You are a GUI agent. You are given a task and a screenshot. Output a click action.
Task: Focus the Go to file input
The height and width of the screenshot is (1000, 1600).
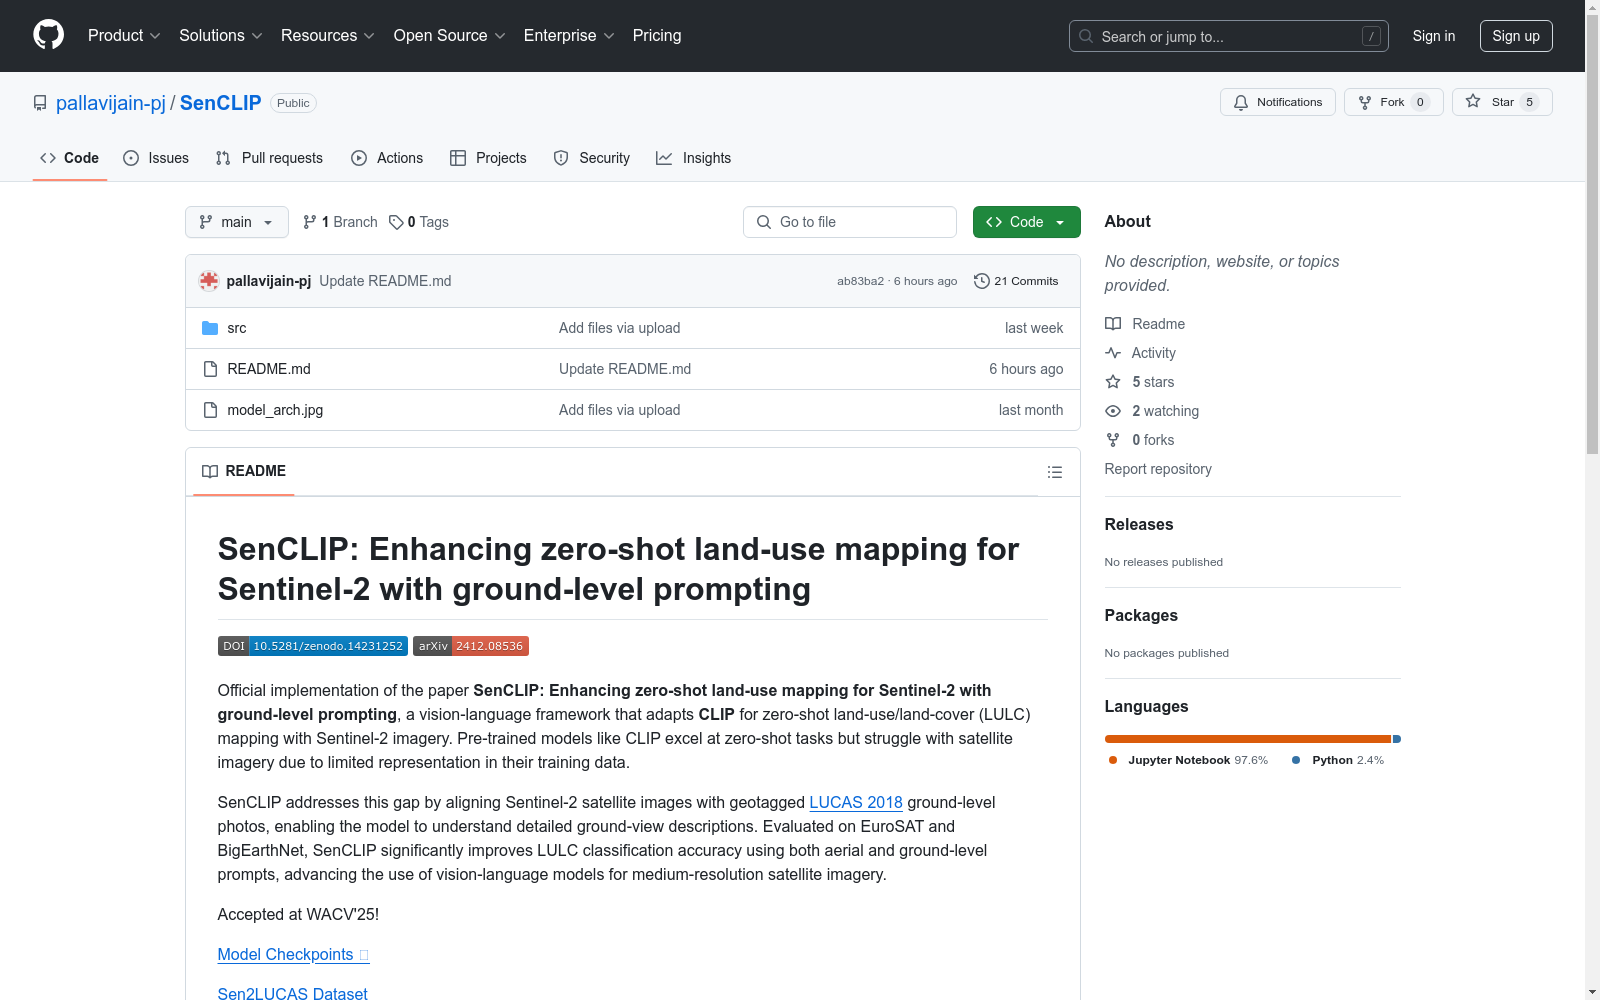[850, 222]
